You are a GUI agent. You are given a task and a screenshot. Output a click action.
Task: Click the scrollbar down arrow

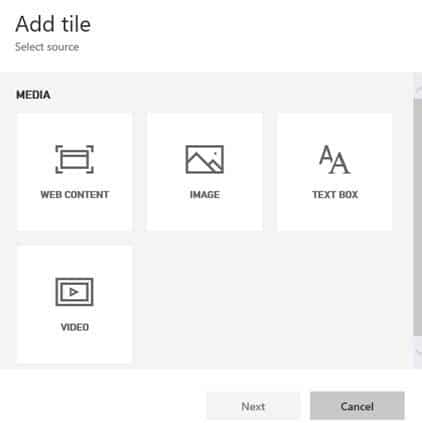click(x=418, y=351)
